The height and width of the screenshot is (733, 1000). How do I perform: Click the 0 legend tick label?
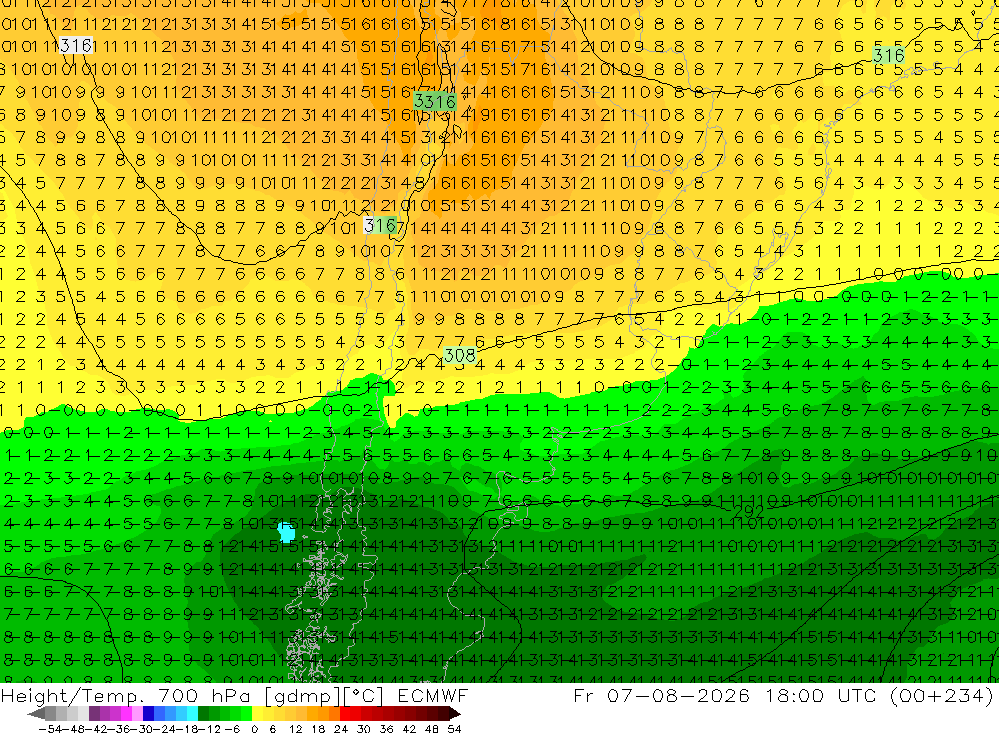click(x=254, y=729)
